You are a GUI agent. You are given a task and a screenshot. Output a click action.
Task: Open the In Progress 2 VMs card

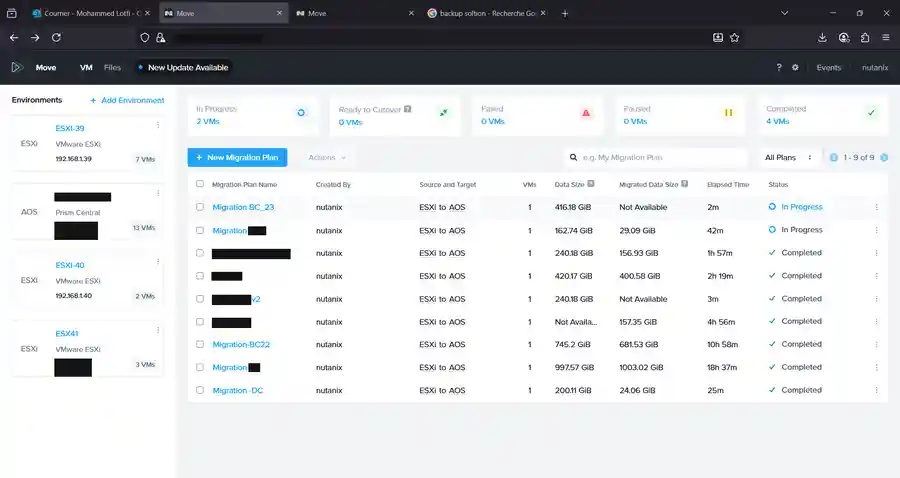[x=252, y=115]
